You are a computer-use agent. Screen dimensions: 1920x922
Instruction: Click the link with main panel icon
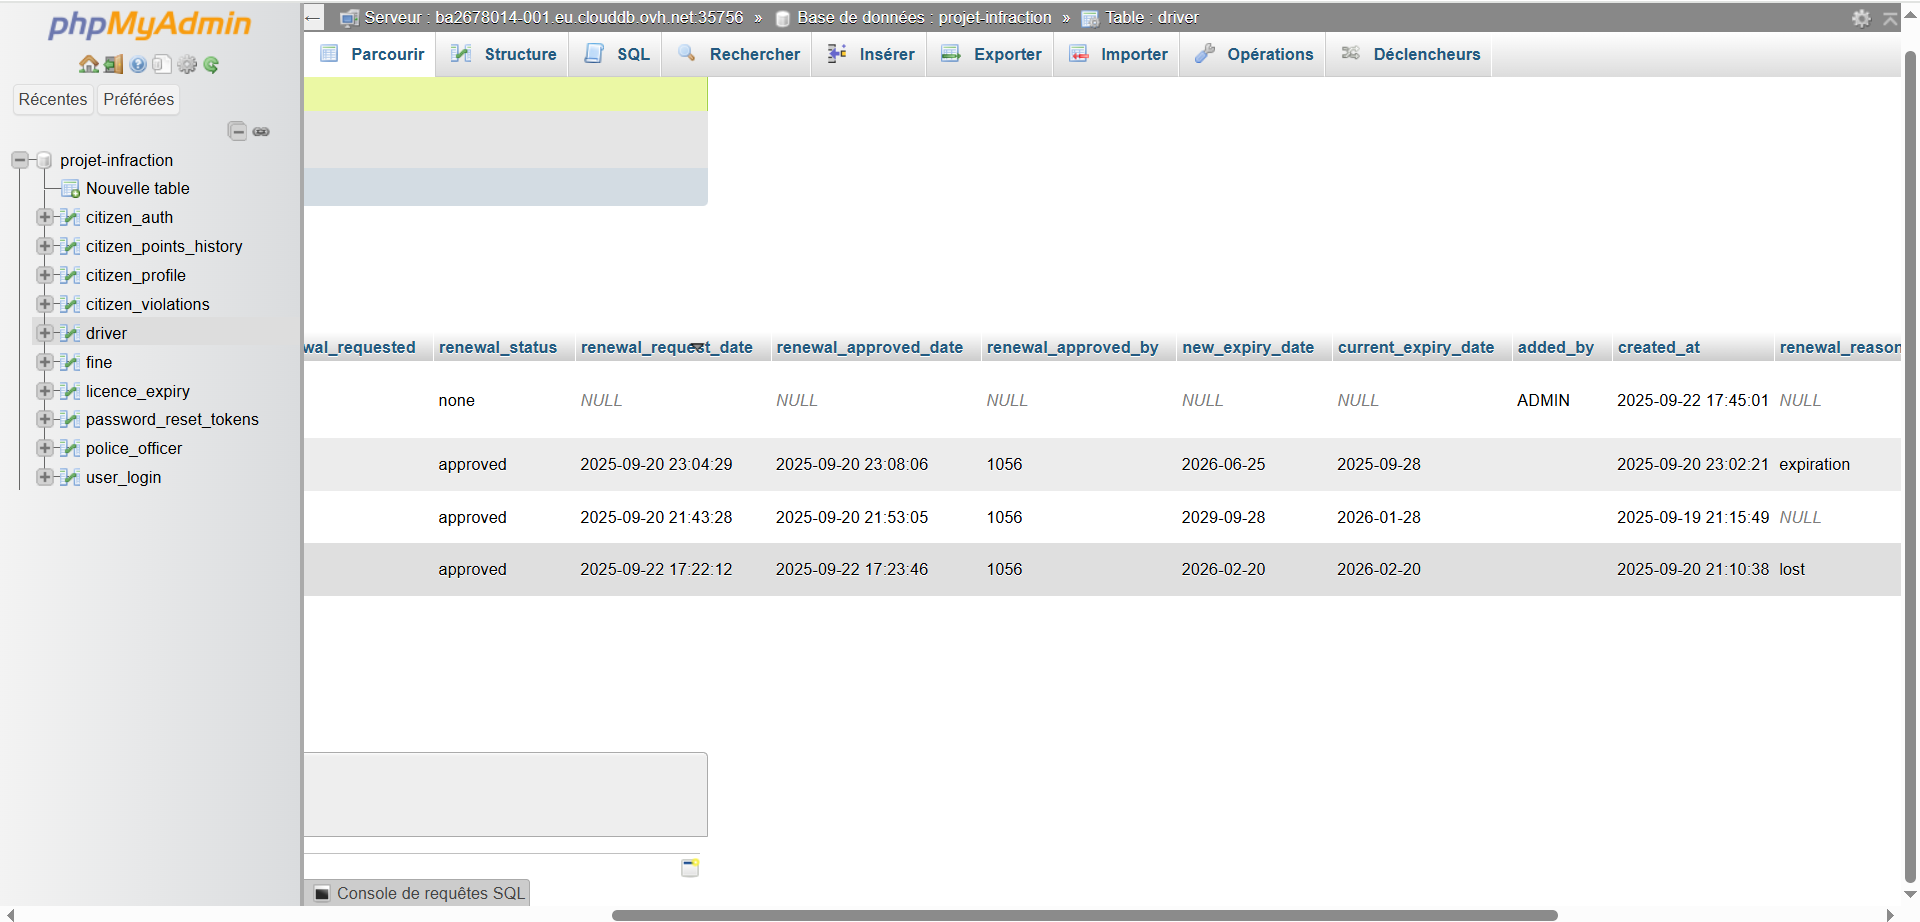pyautogui.click(x=261, y=131)
